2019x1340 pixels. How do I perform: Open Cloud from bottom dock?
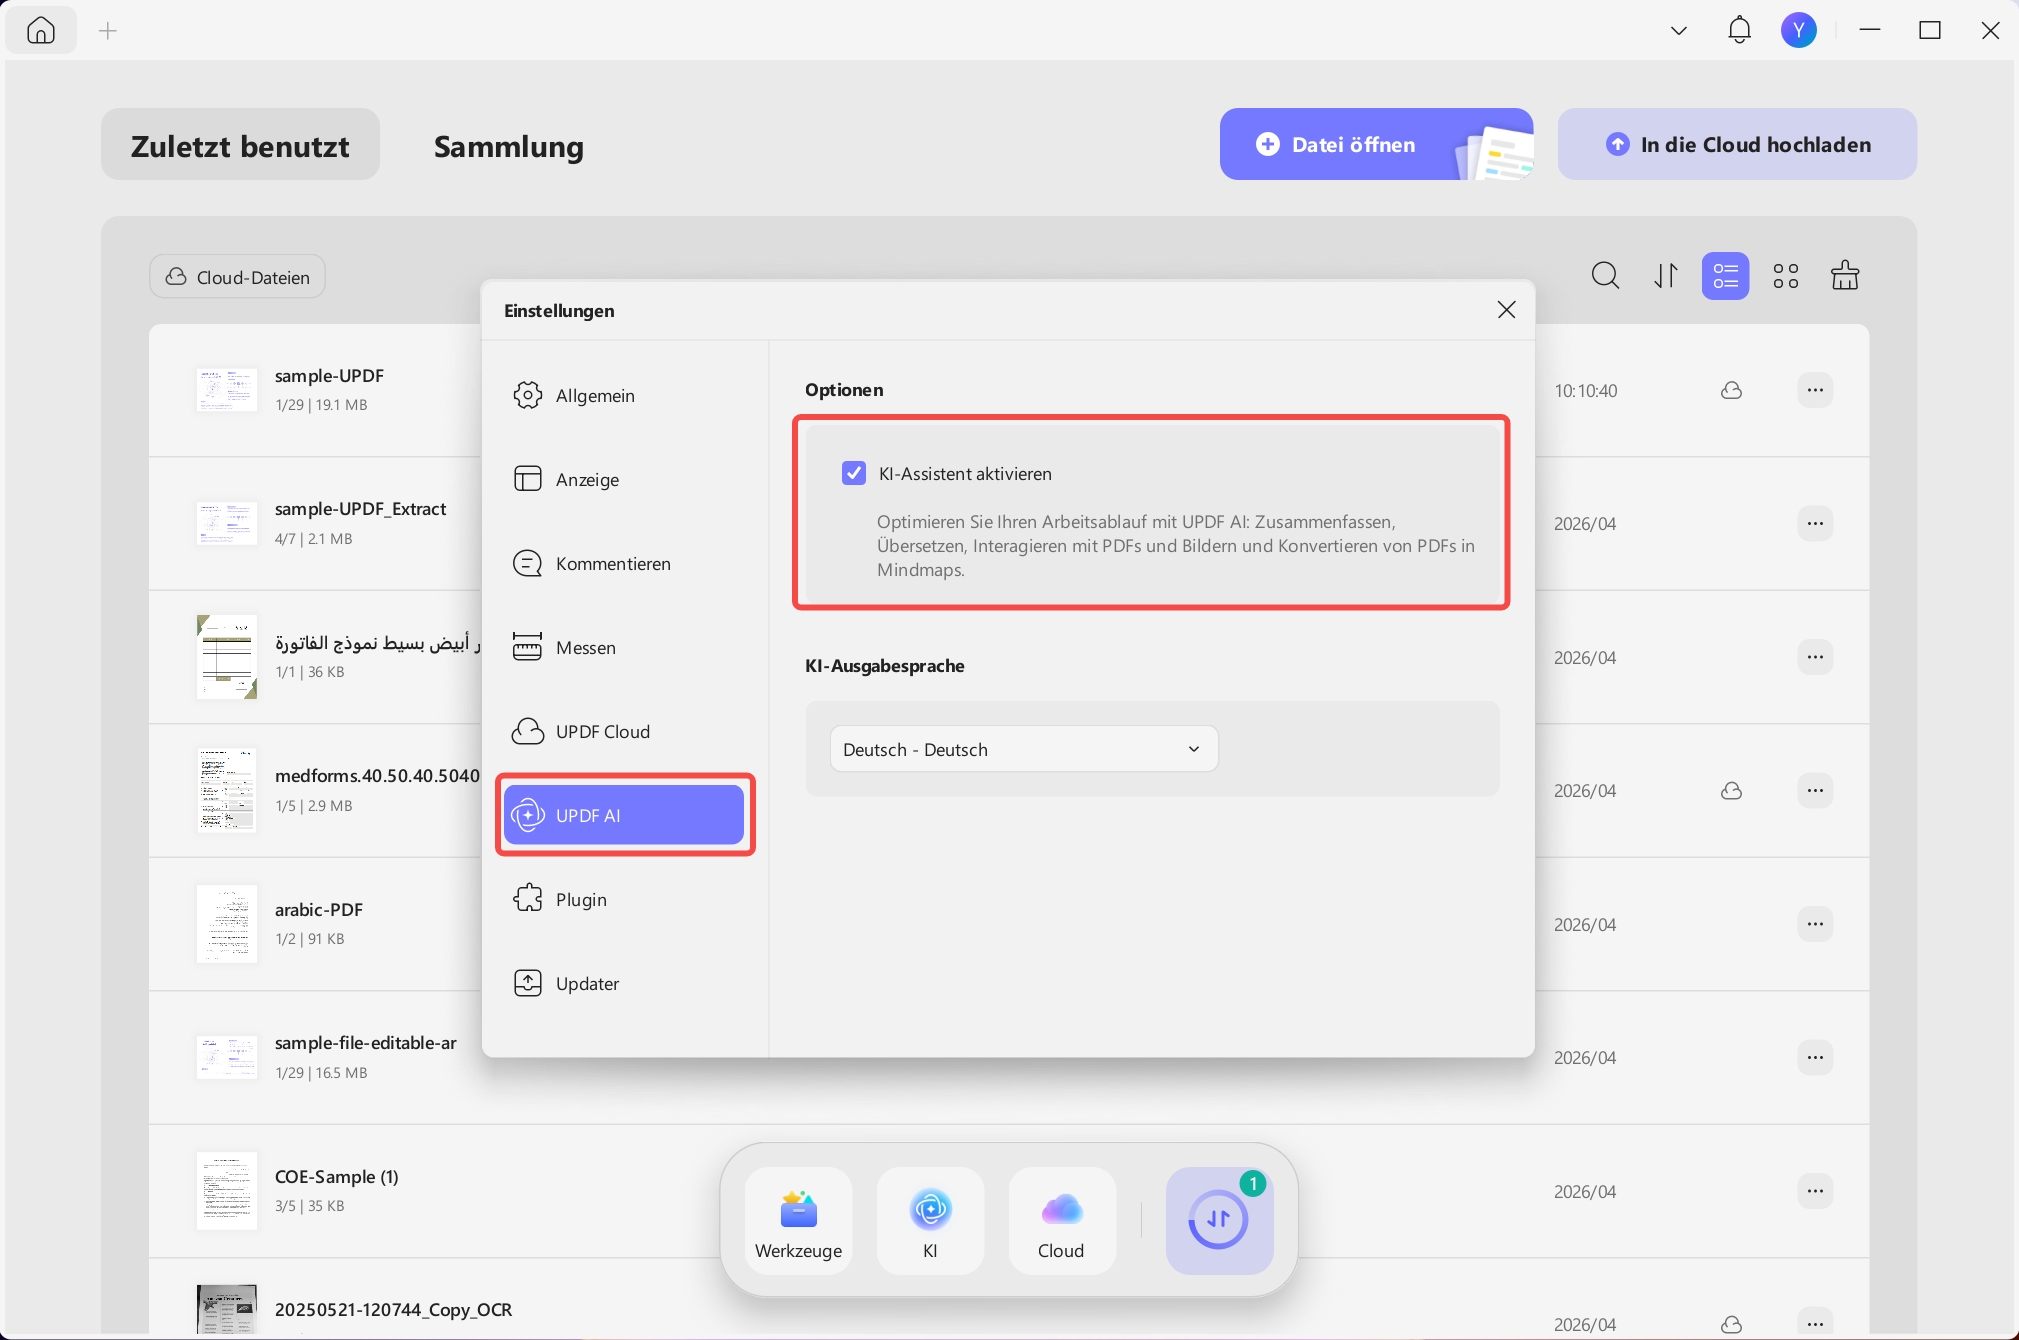1061,1221
